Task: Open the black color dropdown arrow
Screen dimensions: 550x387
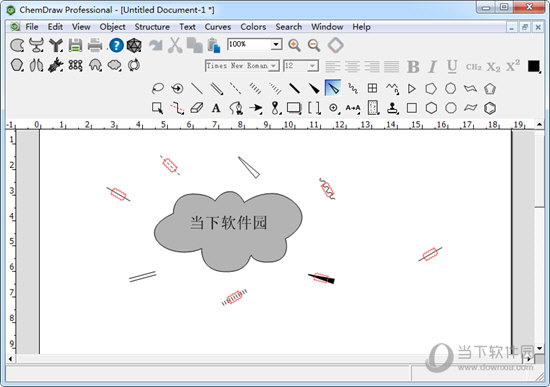Action: pyautogui.click(x=540, y=72)
